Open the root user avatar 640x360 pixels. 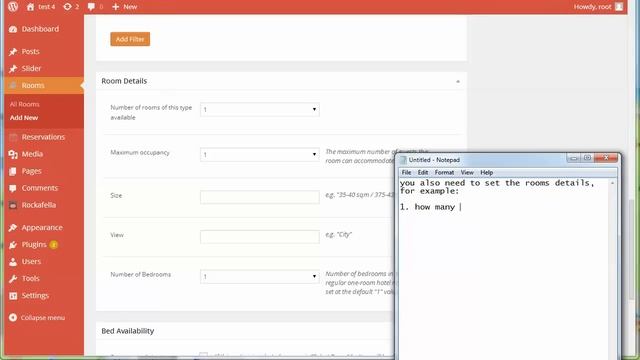619,7
